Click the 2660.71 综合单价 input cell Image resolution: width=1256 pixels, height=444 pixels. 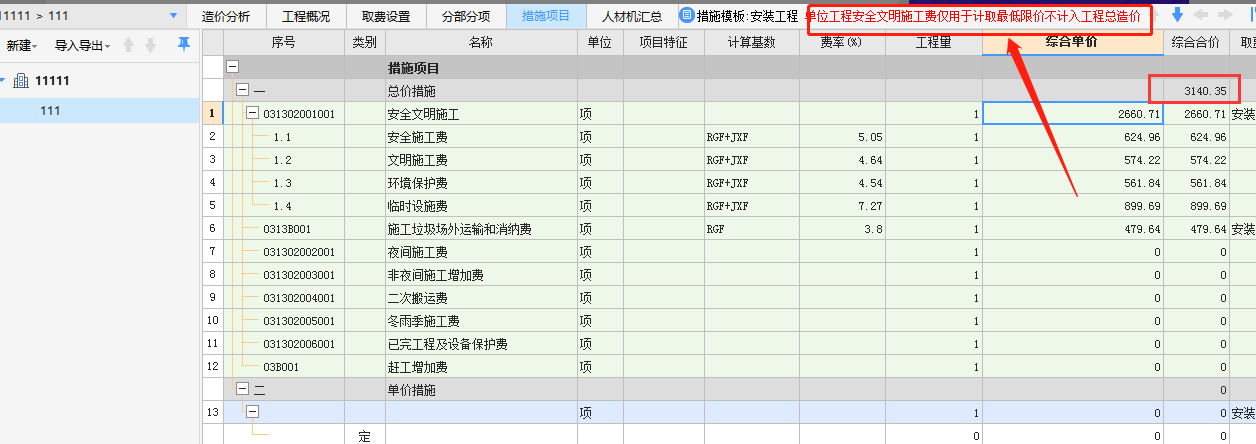[1072, 114]
